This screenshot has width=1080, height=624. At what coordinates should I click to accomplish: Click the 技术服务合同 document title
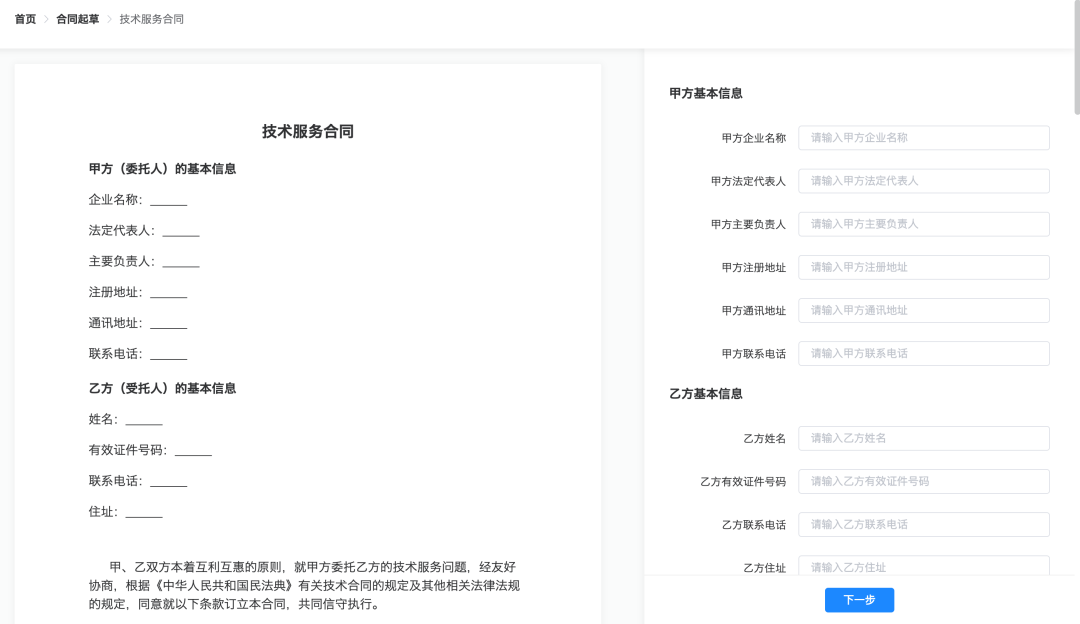pyautogui.click(x=308, y=132)
